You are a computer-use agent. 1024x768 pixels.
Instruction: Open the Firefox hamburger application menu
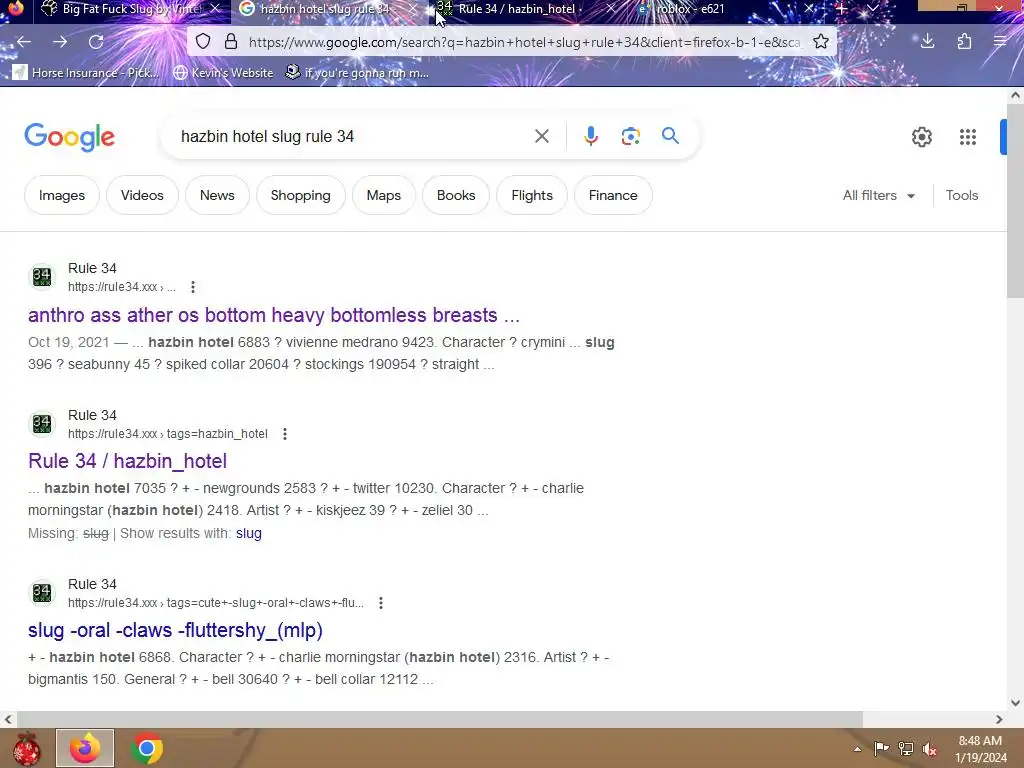click(x=999, y=42)
